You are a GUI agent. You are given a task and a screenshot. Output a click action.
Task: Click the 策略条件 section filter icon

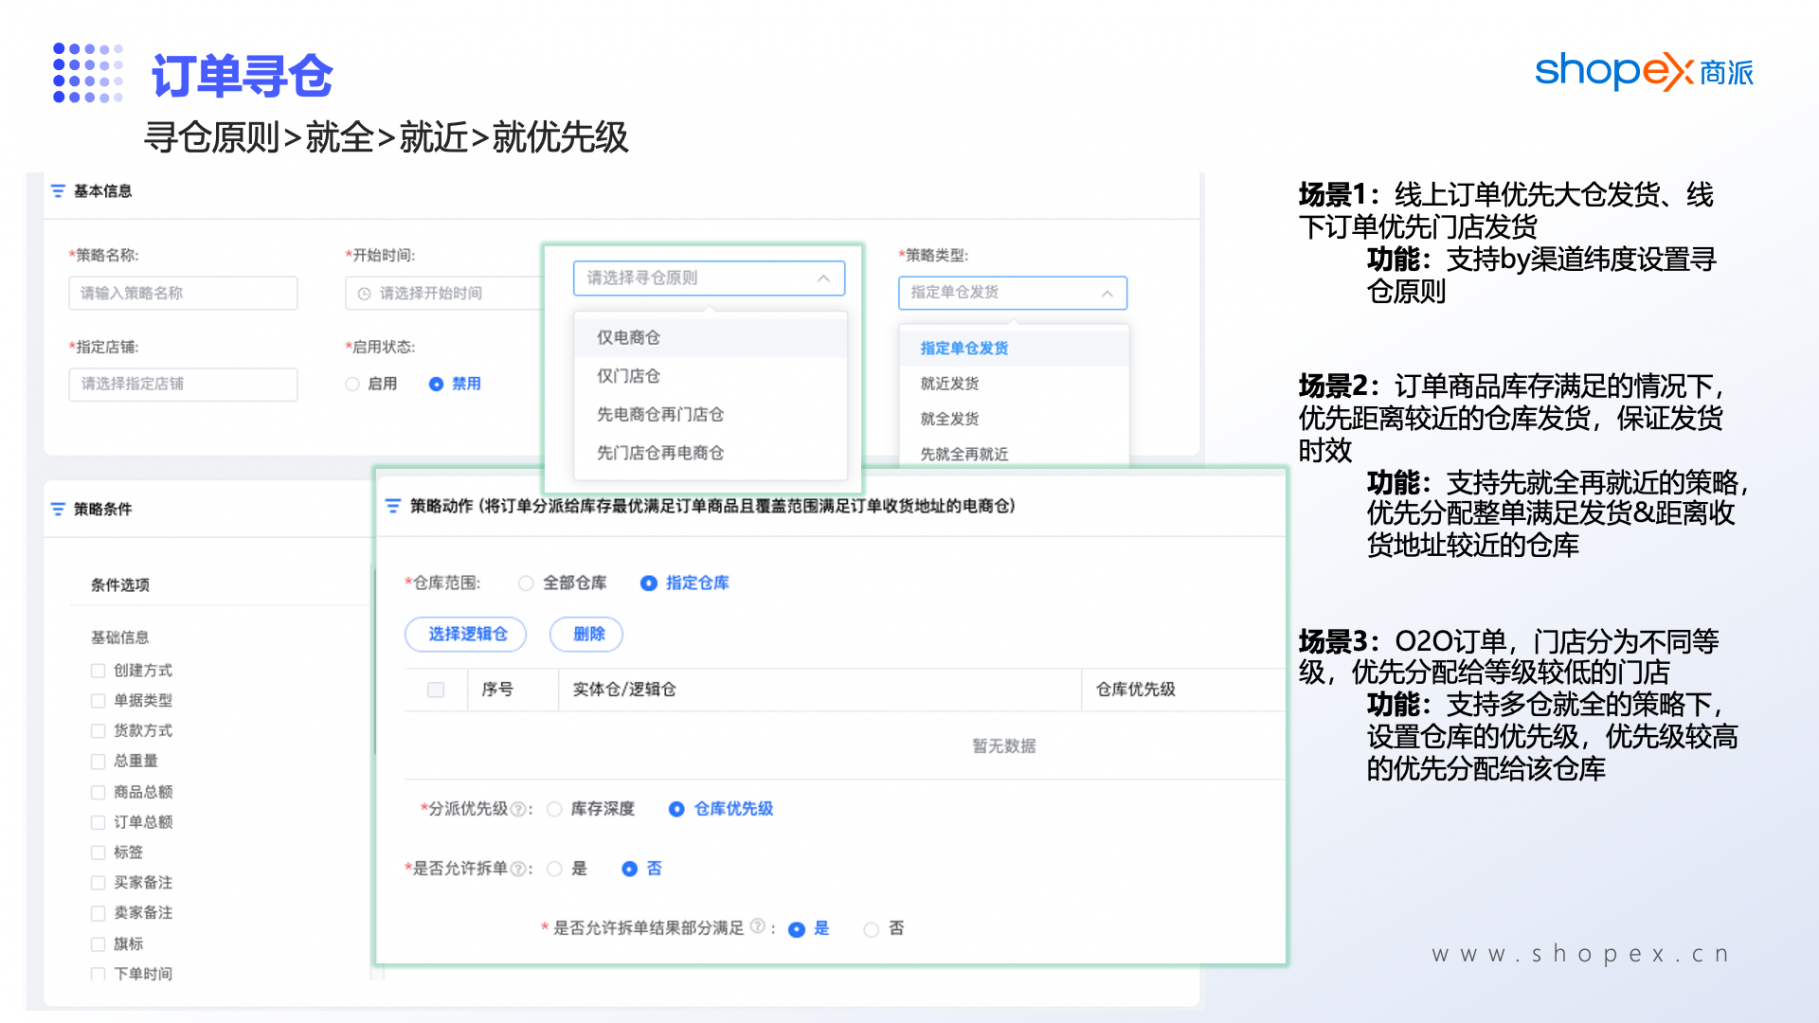pos(58,509)
